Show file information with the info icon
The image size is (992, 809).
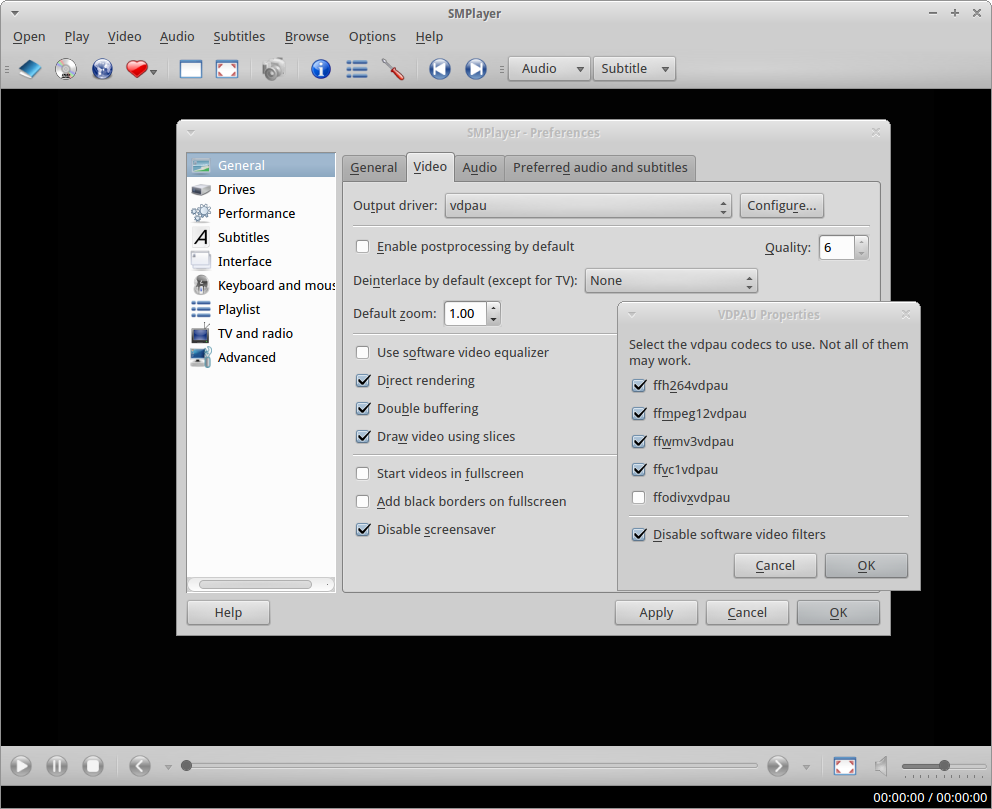[321, 69]
